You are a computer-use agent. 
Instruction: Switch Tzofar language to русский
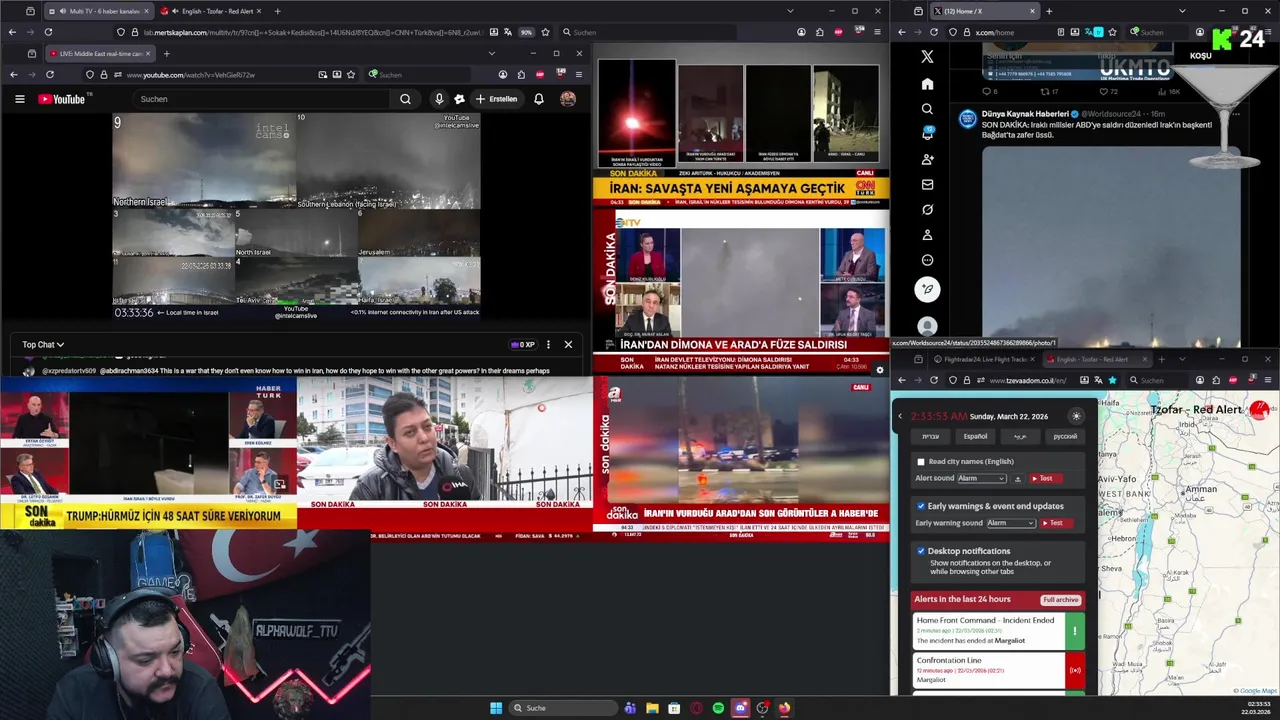click(x=1065, y=436)
